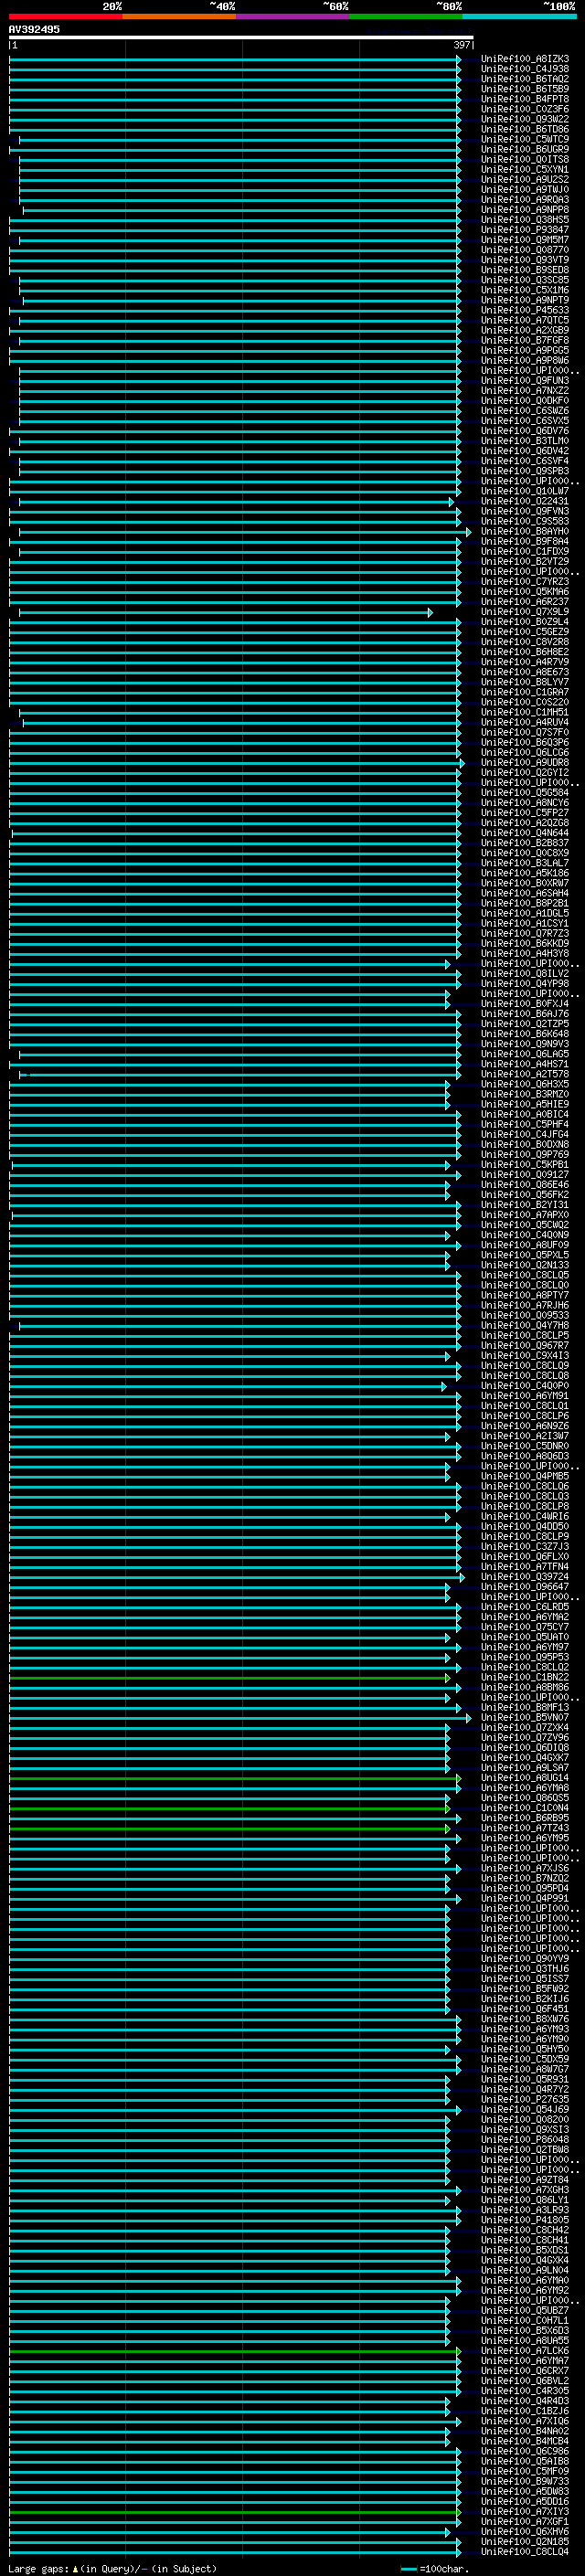Screen dimensions: 585x2576
Task: Click the purple ~60% identity legend bar
Action: [x=292, y=16]
